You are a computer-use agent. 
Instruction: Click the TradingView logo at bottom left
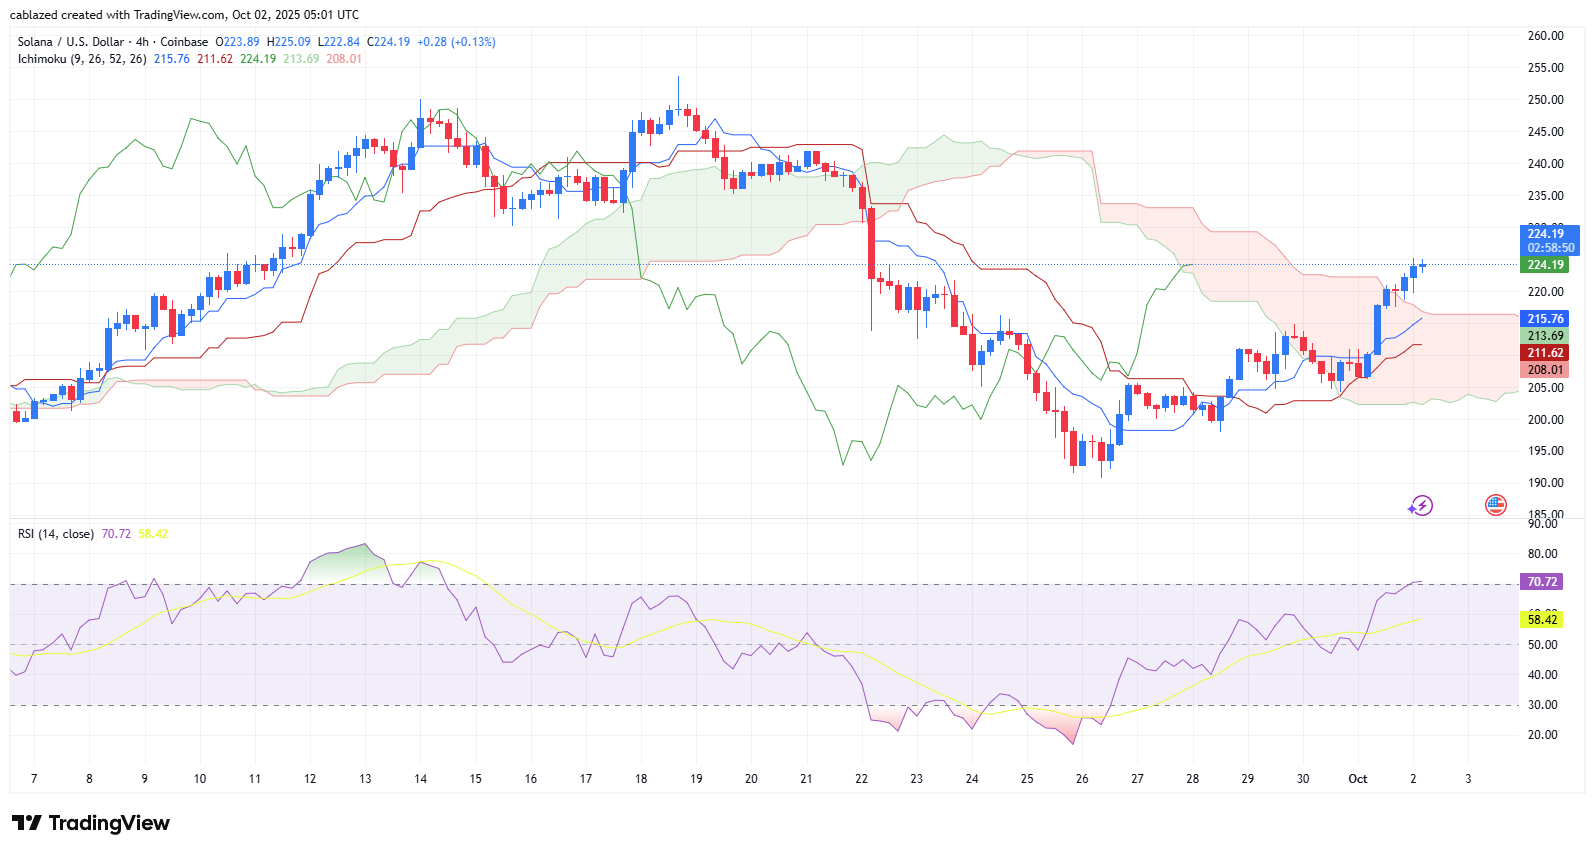coord(91,823)
